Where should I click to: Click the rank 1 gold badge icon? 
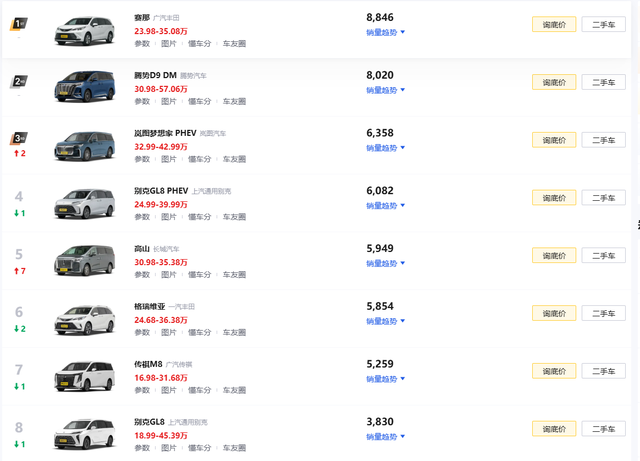[x=19, y=24]
